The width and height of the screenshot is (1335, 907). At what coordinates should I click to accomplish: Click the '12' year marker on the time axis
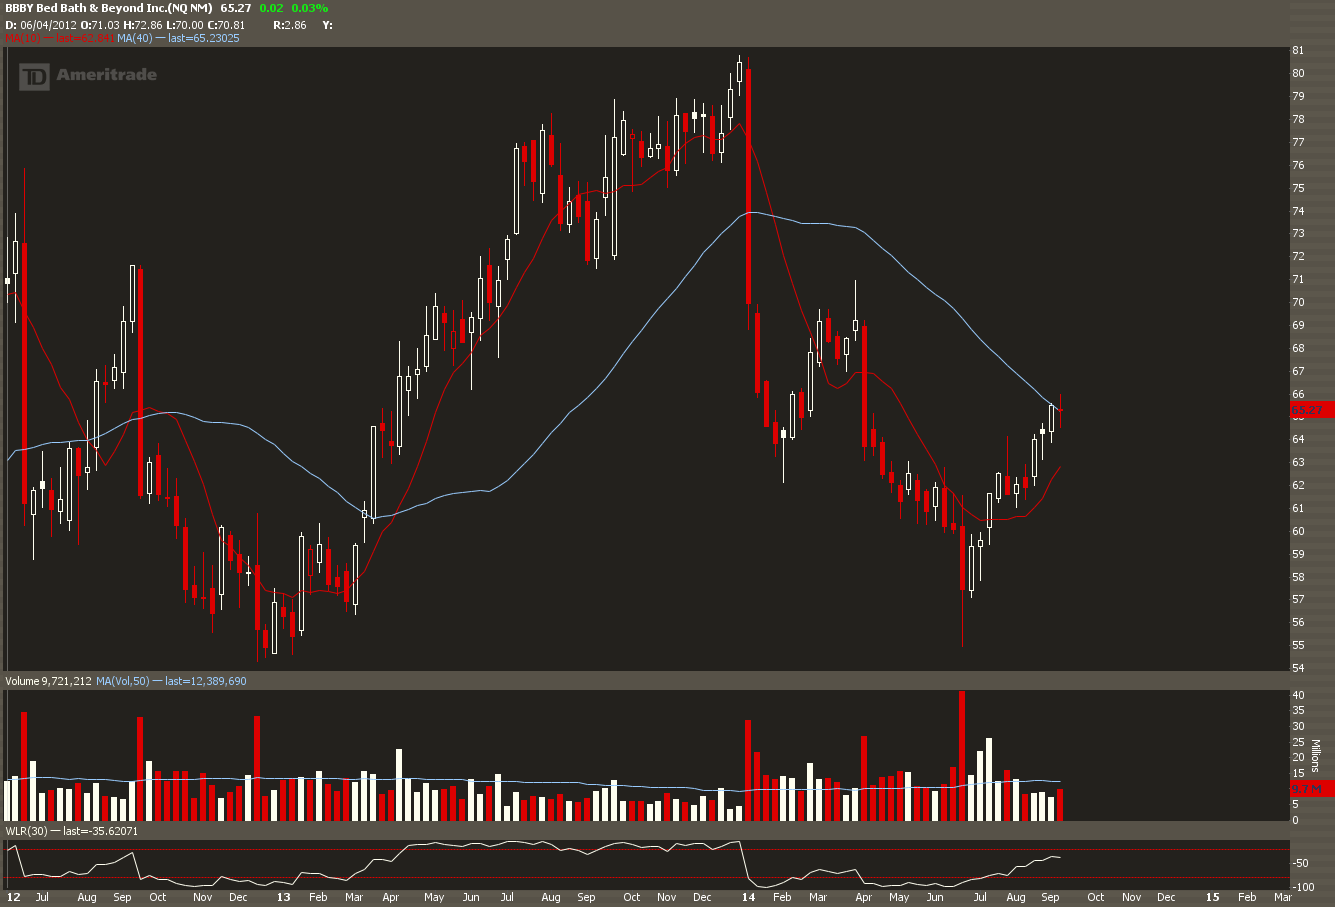click(13, 898)
